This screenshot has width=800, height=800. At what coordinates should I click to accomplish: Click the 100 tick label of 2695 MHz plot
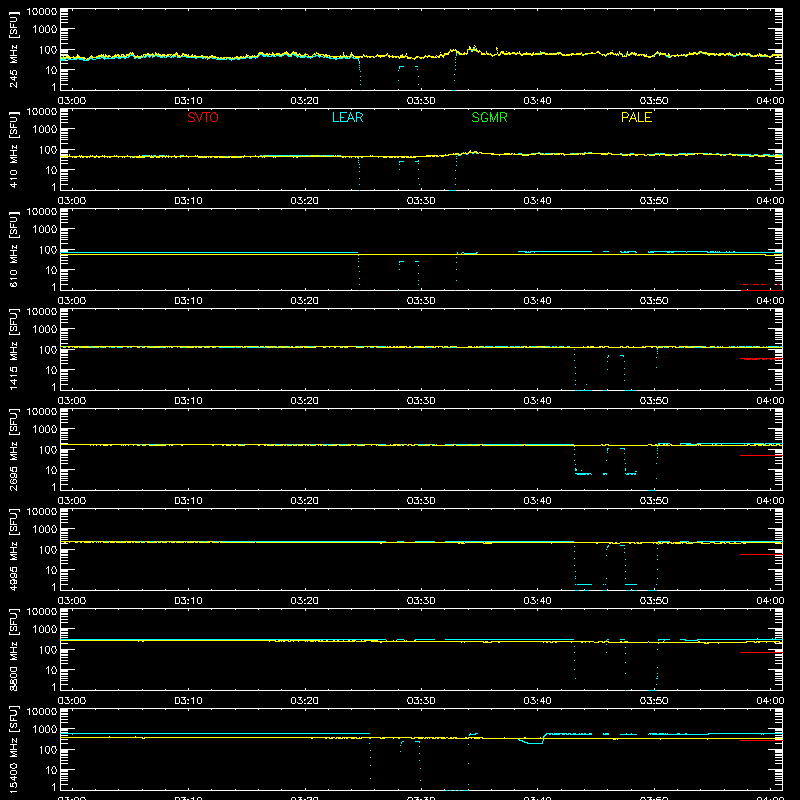pyautogui.click(x=48, y=450)
